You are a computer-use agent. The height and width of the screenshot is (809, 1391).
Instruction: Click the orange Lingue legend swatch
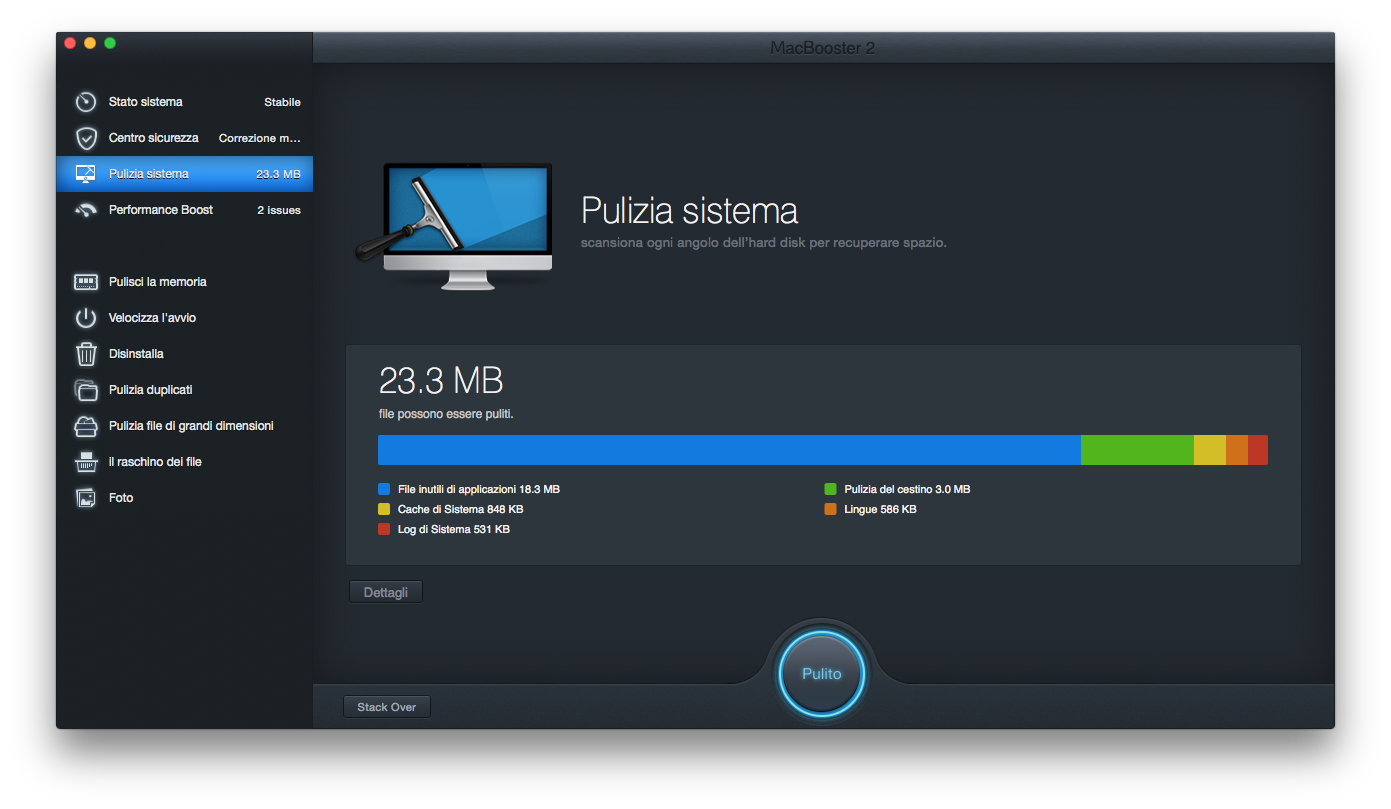[830, 510]
